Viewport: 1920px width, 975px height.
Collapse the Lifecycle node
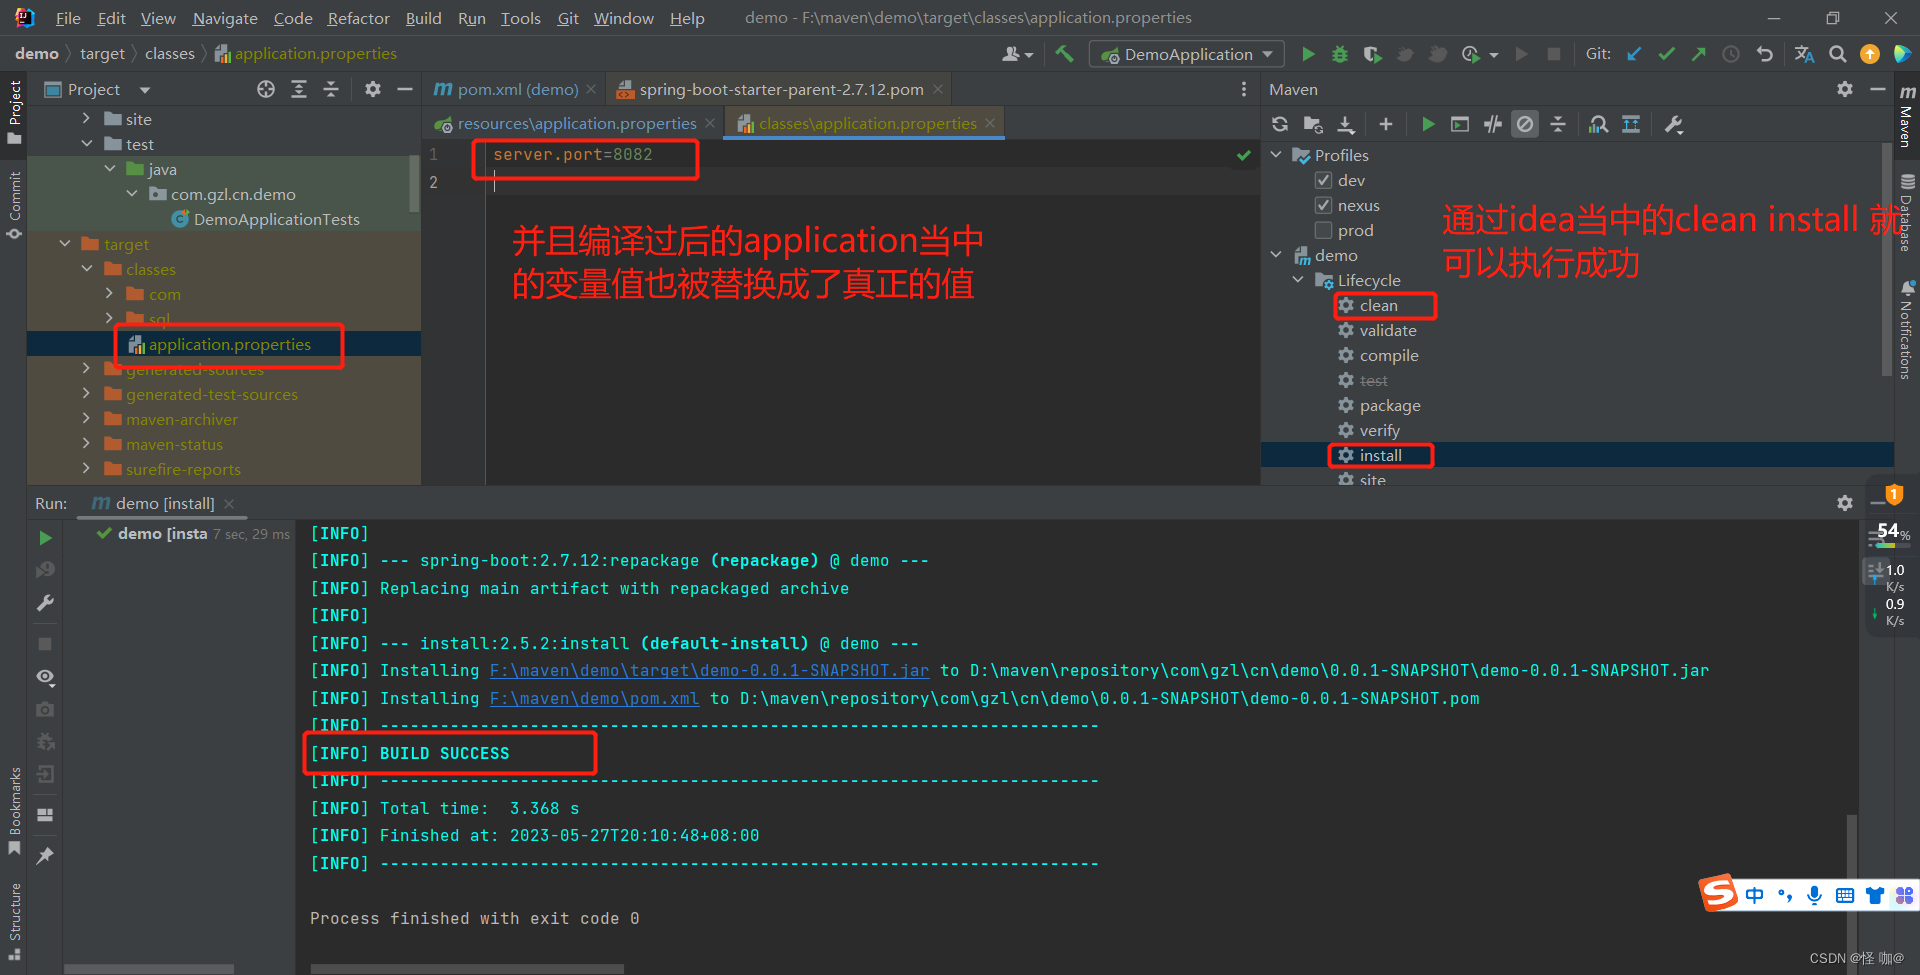pyautogui.click(x=1299, y=280)
